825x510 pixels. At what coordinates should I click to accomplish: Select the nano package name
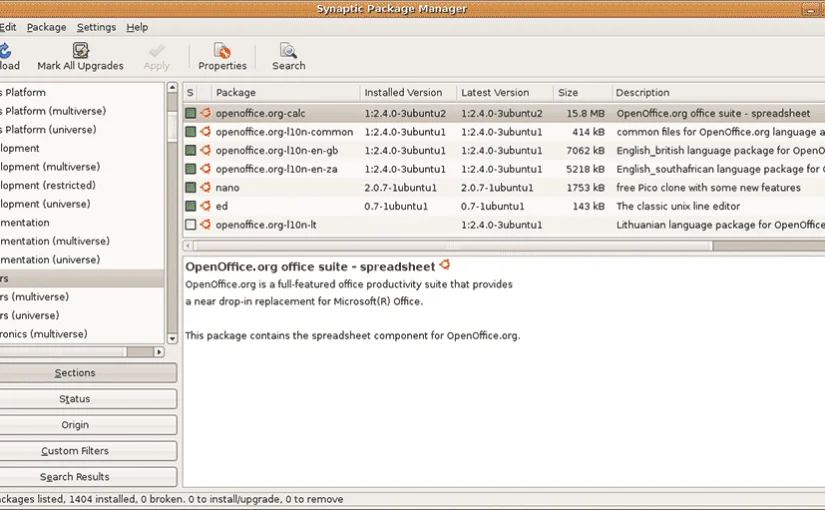(227, 188)
